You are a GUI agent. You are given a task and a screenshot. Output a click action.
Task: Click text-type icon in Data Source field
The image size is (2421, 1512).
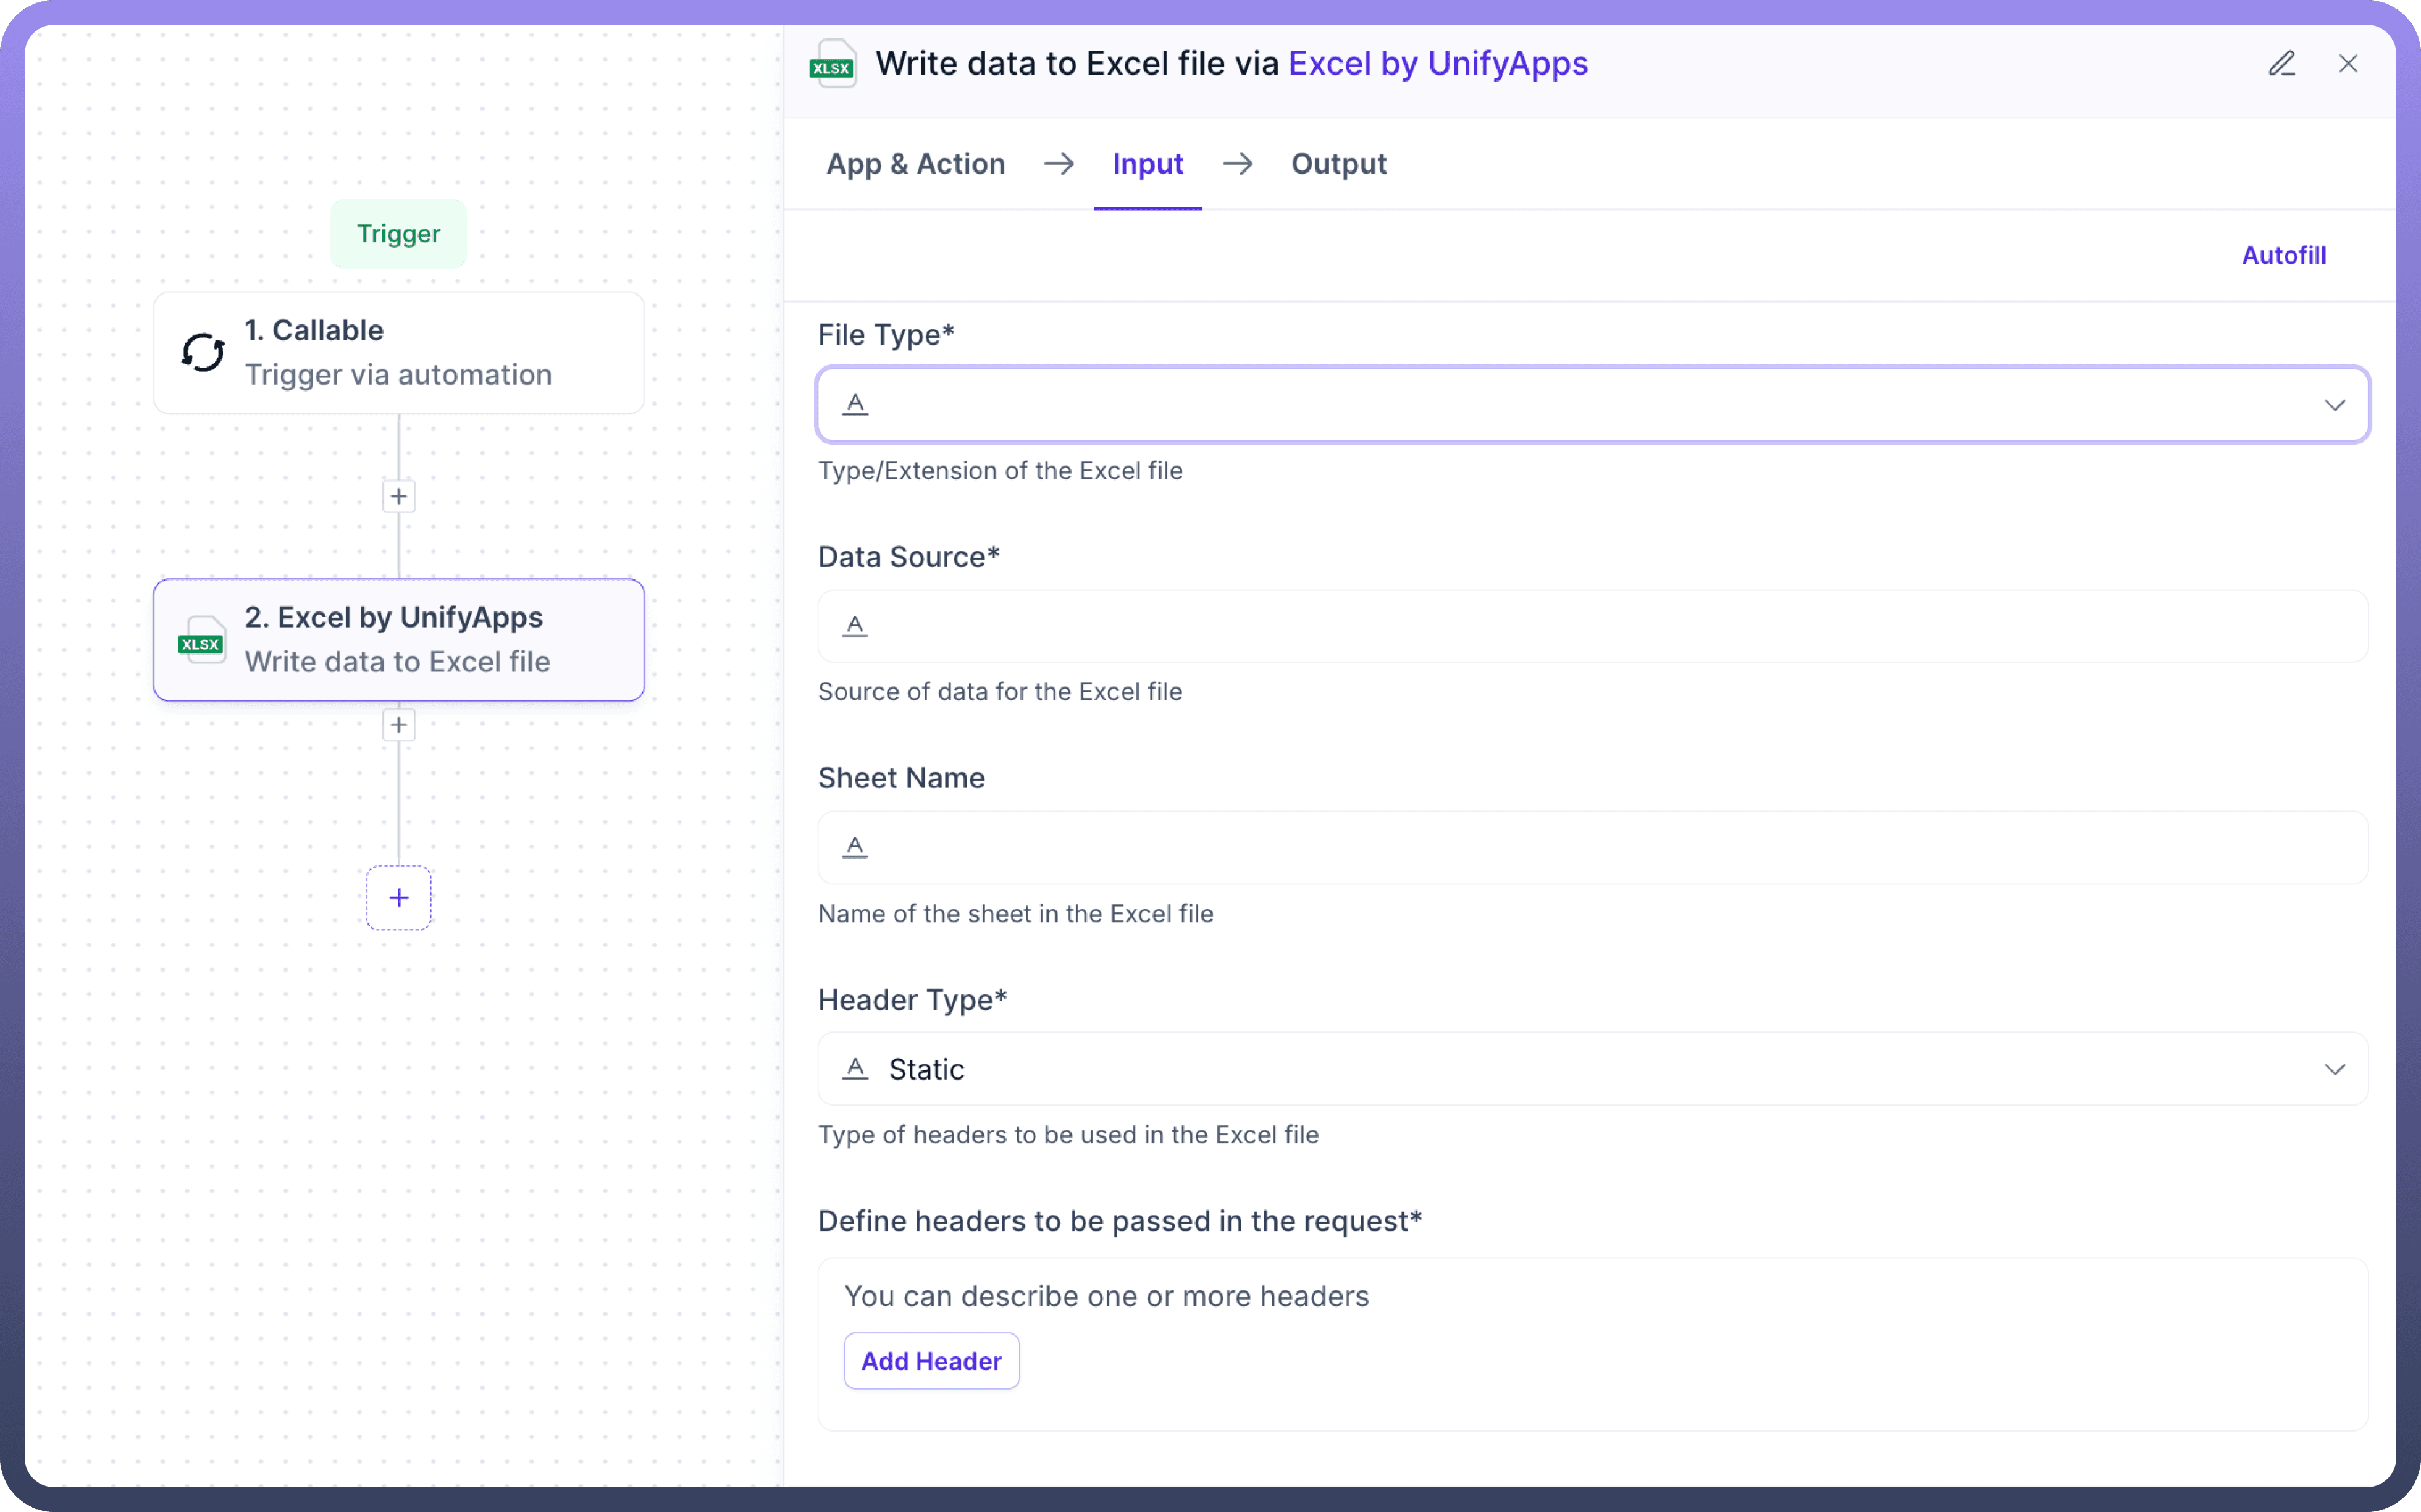click(x=855, y=626)
